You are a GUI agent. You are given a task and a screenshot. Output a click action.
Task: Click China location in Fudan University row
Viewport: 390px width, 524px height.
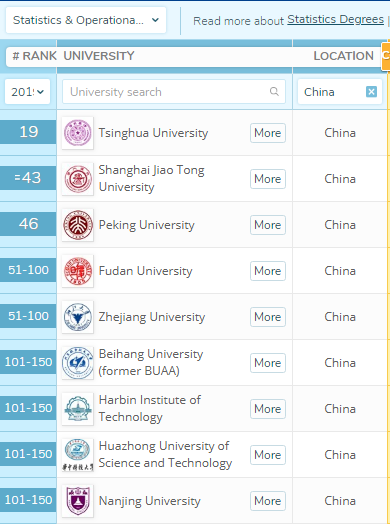(340, 271)
